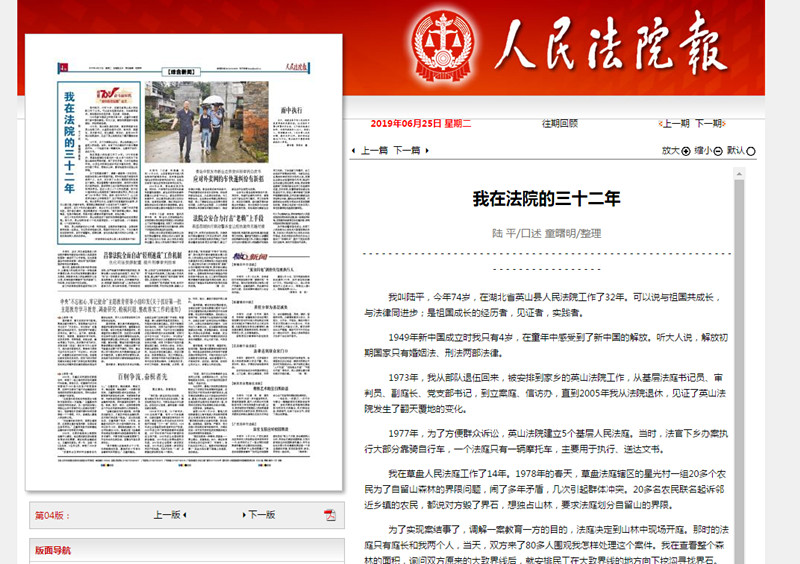800x564 pixels.
Task: Click the 综合新闻 header in thumbnail
Action: (181, 72)
